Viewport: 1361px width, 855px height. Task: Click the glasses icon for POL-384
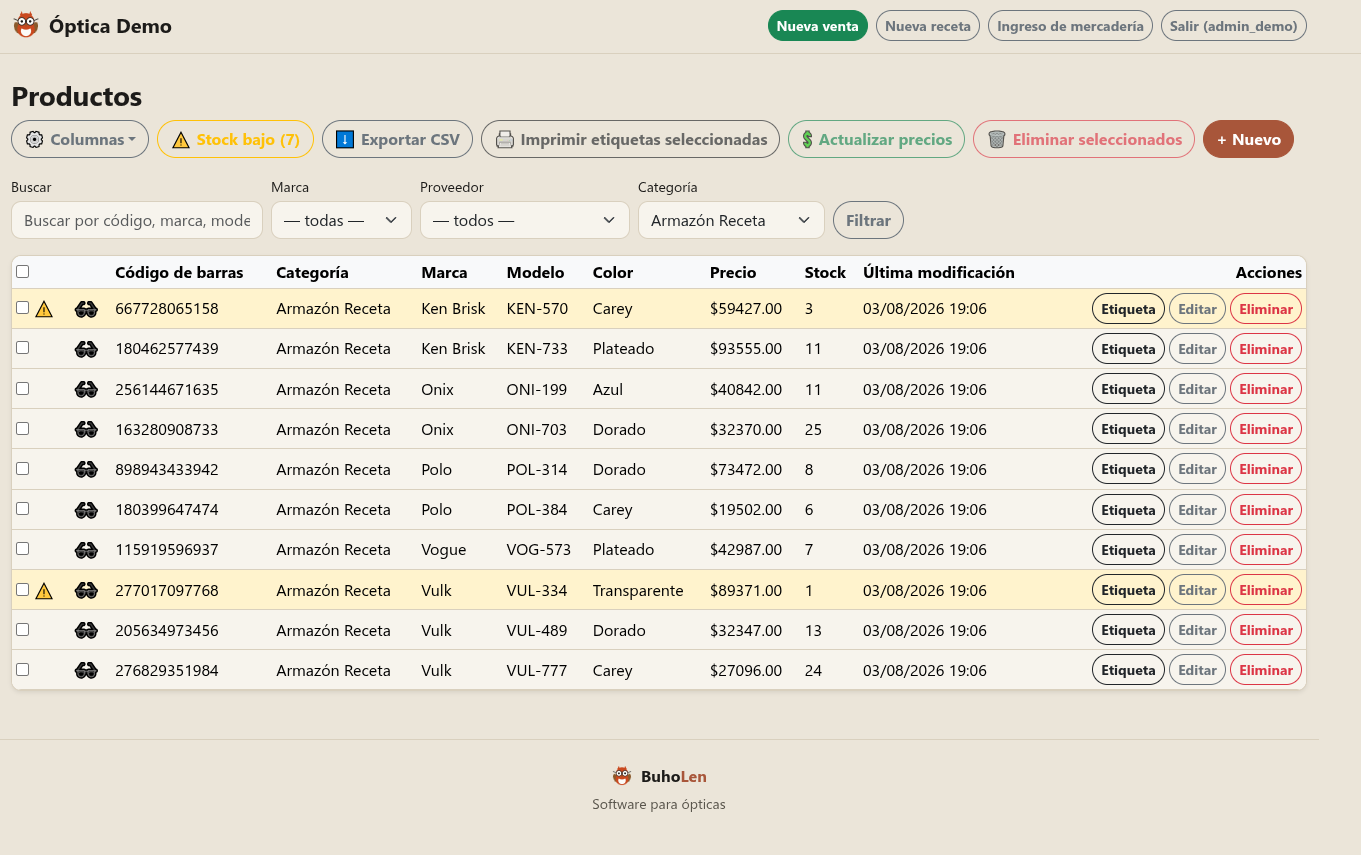coord(86,510)
